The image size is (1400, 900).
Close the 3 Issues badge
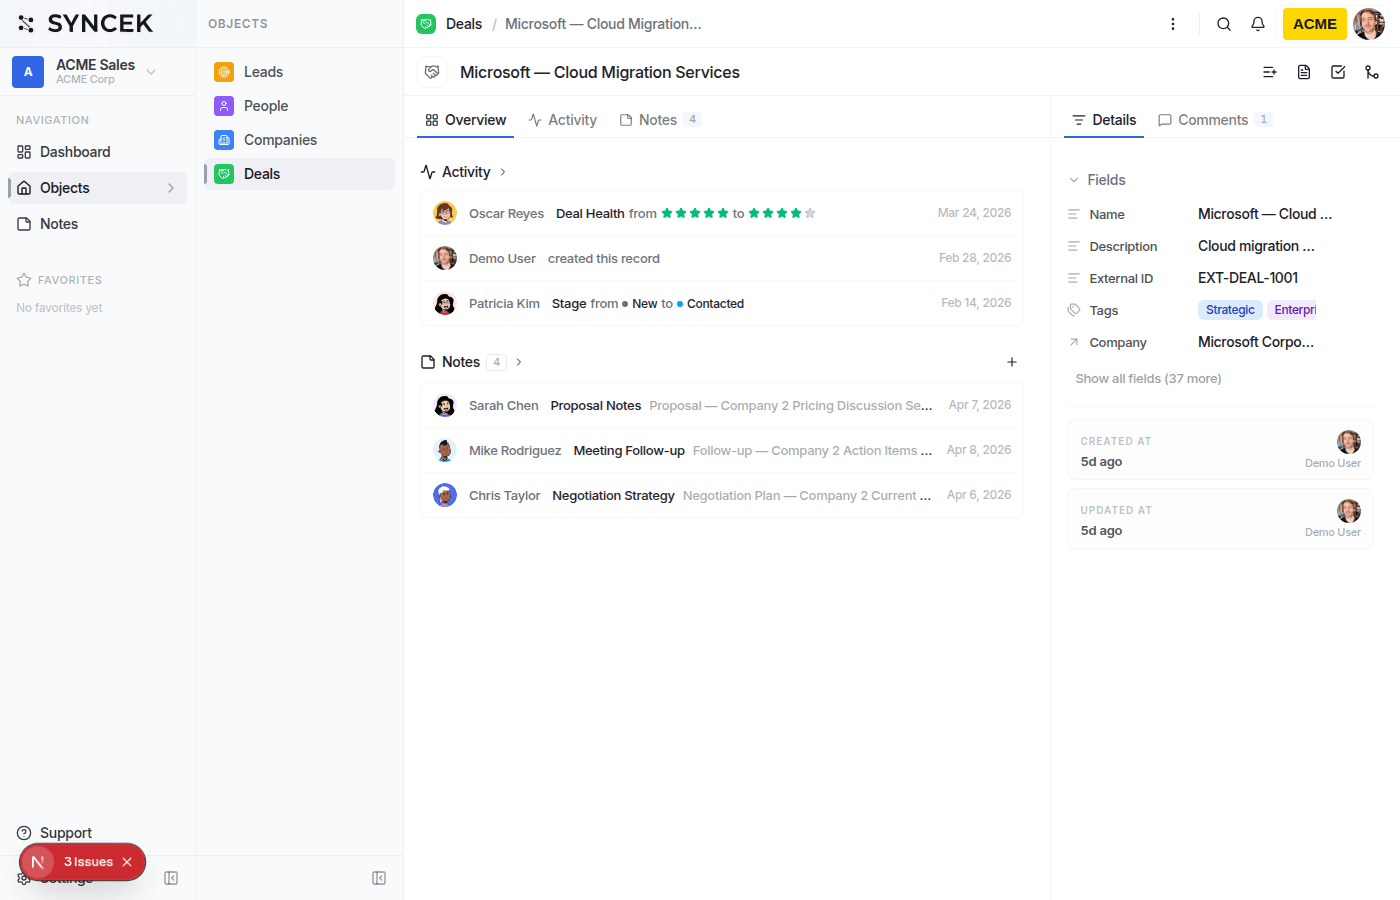click(127, 862)
